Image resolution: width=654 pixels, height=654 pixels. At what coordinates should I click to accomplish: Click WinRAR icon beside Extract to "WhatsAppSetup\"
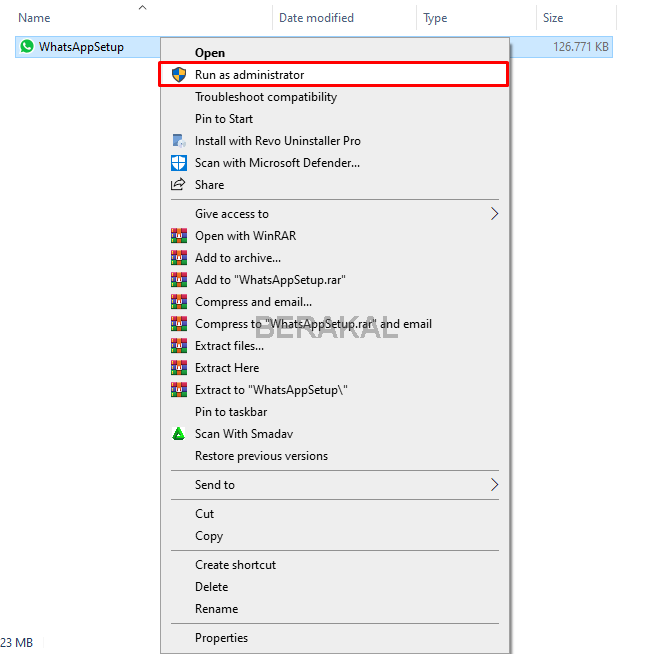pyautogui.click(x=179, y=390)
